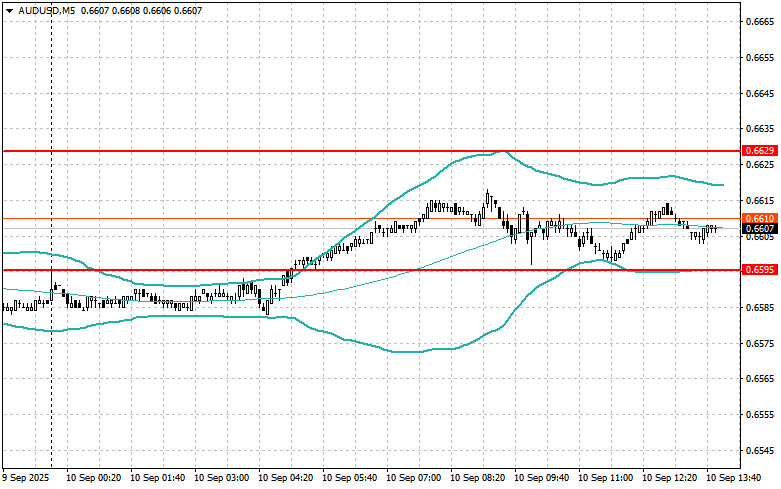Select the red 0.6629 price level label
The width and height of the screenshot is (781, 489).
pos(760,150)
